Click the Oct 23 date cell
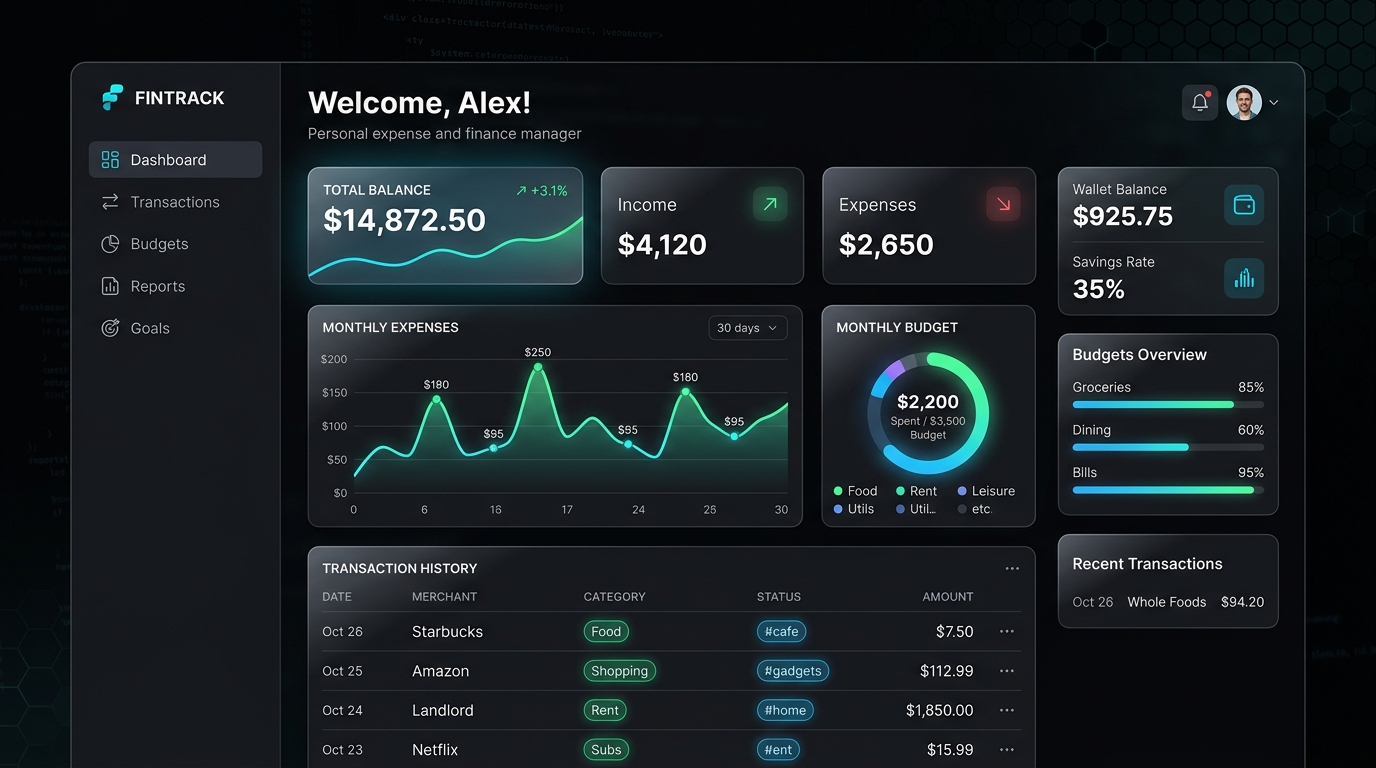Screen dimensions: 1376x768 [342, 750]
